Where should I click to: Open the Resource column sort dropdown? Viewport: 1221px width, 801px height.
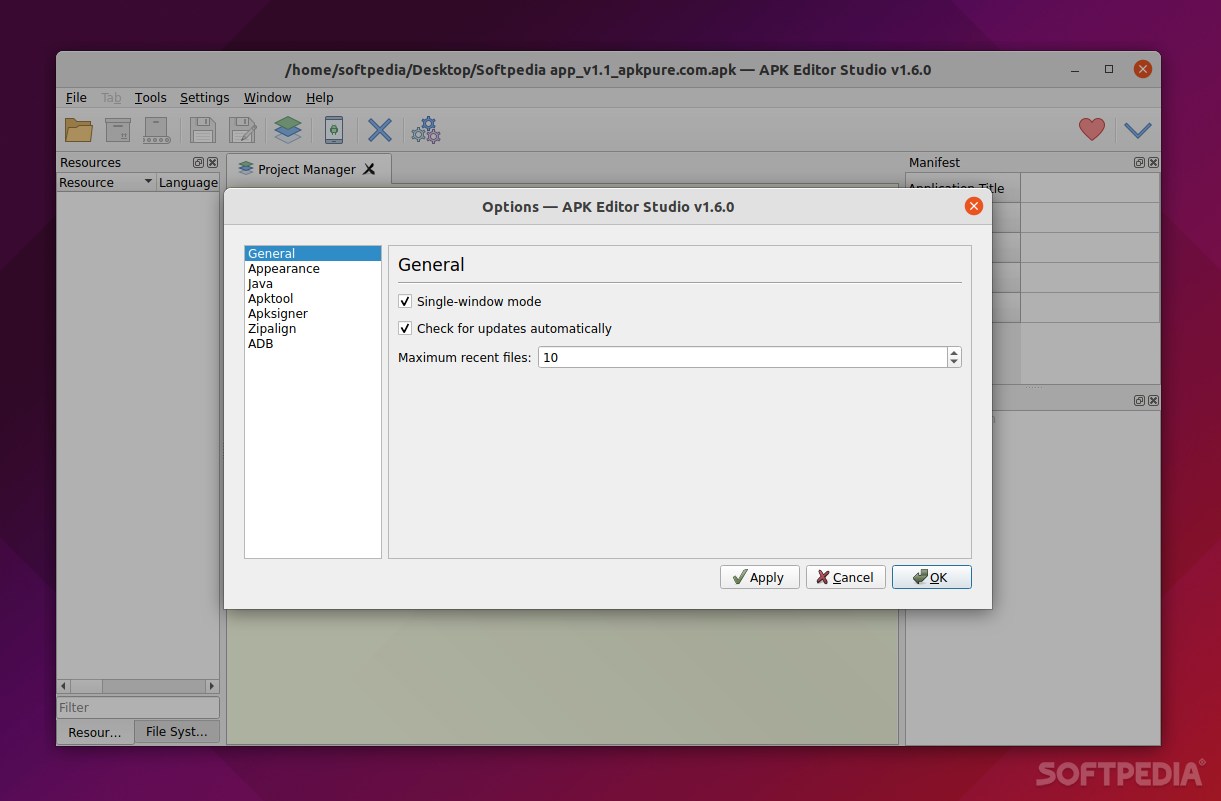pos(147,182)
